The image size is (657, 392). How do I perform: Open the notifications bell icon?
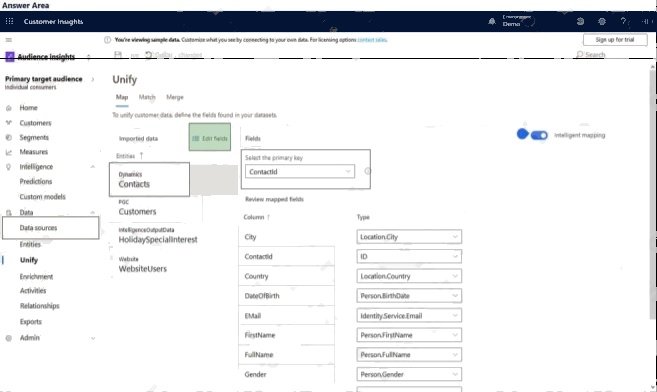pyautogui.click(x=492, y=21)
